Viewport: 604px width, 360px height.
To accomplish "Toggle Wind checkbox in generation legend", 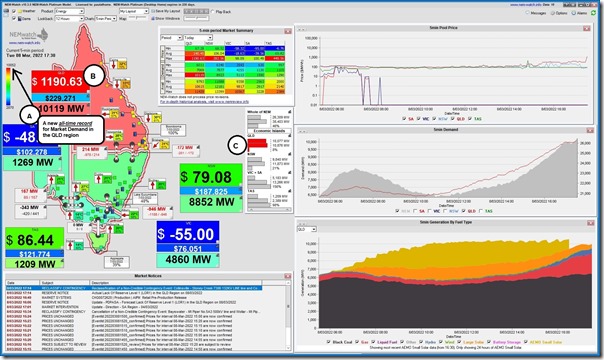I will point(440,342).
